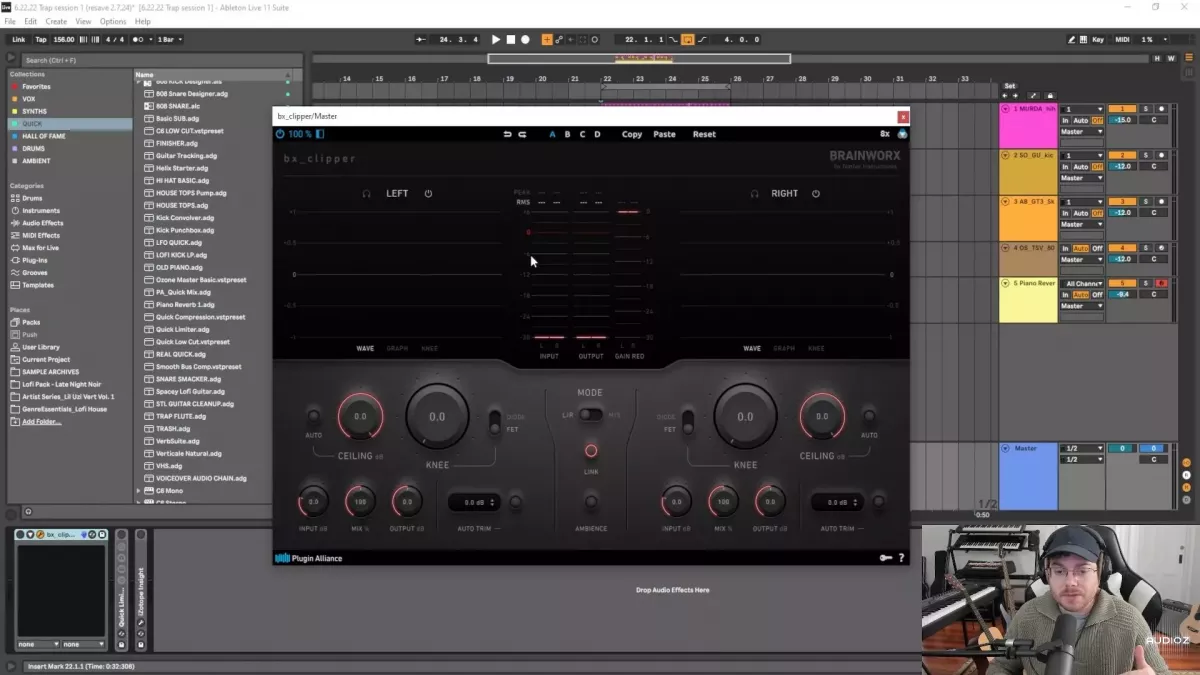Viewport: 1200px width, 675px height.
Task: Click the bx_clipper redo arrow
Action: pyautogui.click(x=522, y=134)
